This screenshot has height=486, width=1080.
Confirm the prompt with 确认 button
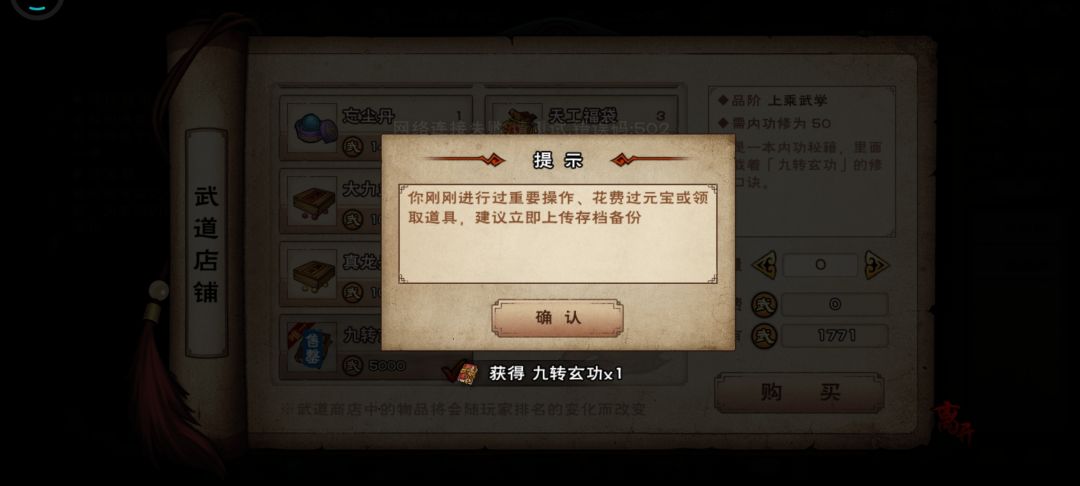pos(557,318)
